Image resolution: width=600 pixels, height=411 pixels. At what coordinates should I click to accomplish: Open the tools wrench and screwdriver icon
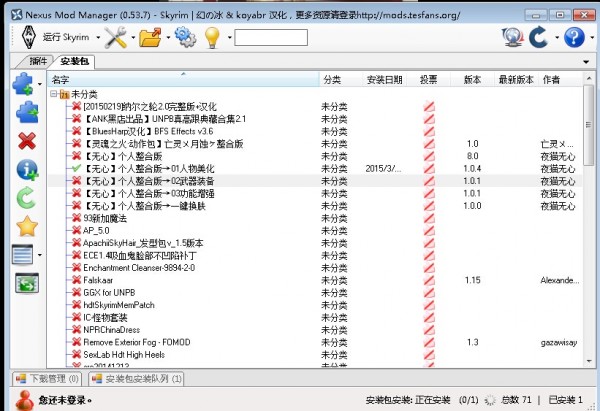tap(116, 37)
